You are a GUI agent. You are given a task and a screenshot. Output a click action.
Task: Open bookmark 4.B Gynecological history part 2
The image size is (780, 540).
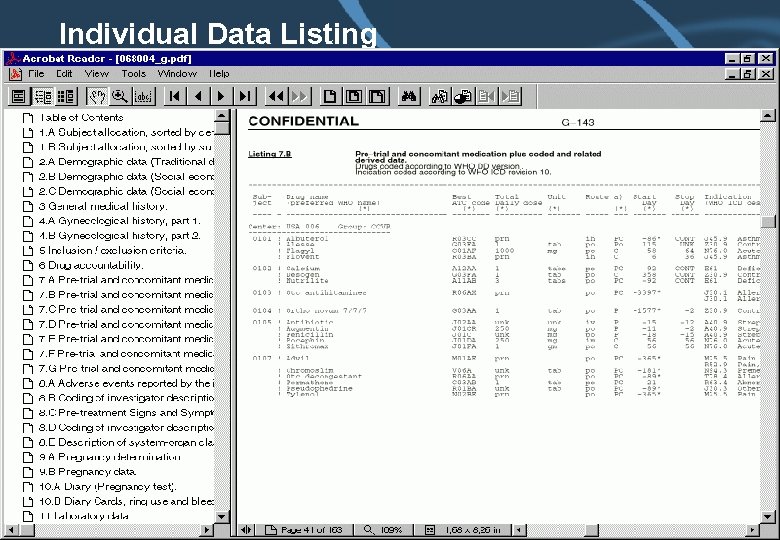click(120, 236)
